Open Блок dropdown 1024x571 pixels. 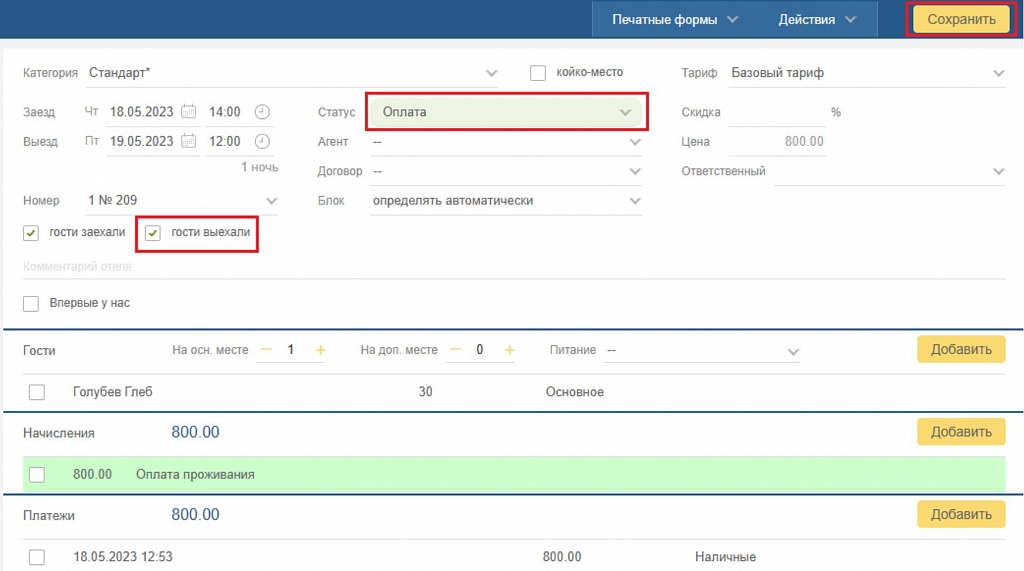tap(506, 201)
